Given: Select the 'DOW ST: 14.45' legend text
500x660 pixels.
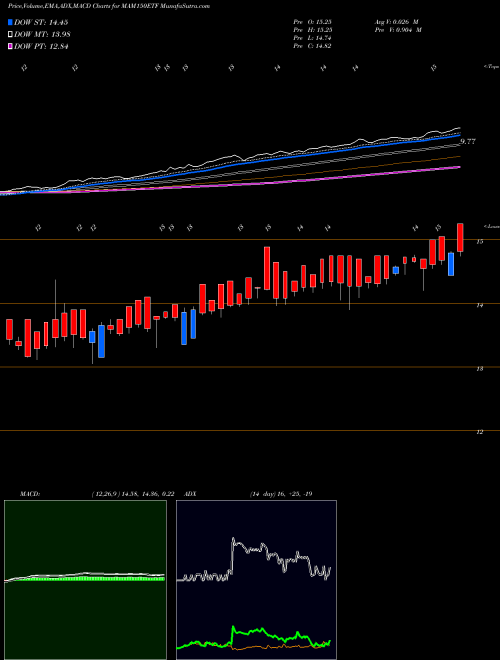Looking at the screenshot, I should [x=41, y=22].
